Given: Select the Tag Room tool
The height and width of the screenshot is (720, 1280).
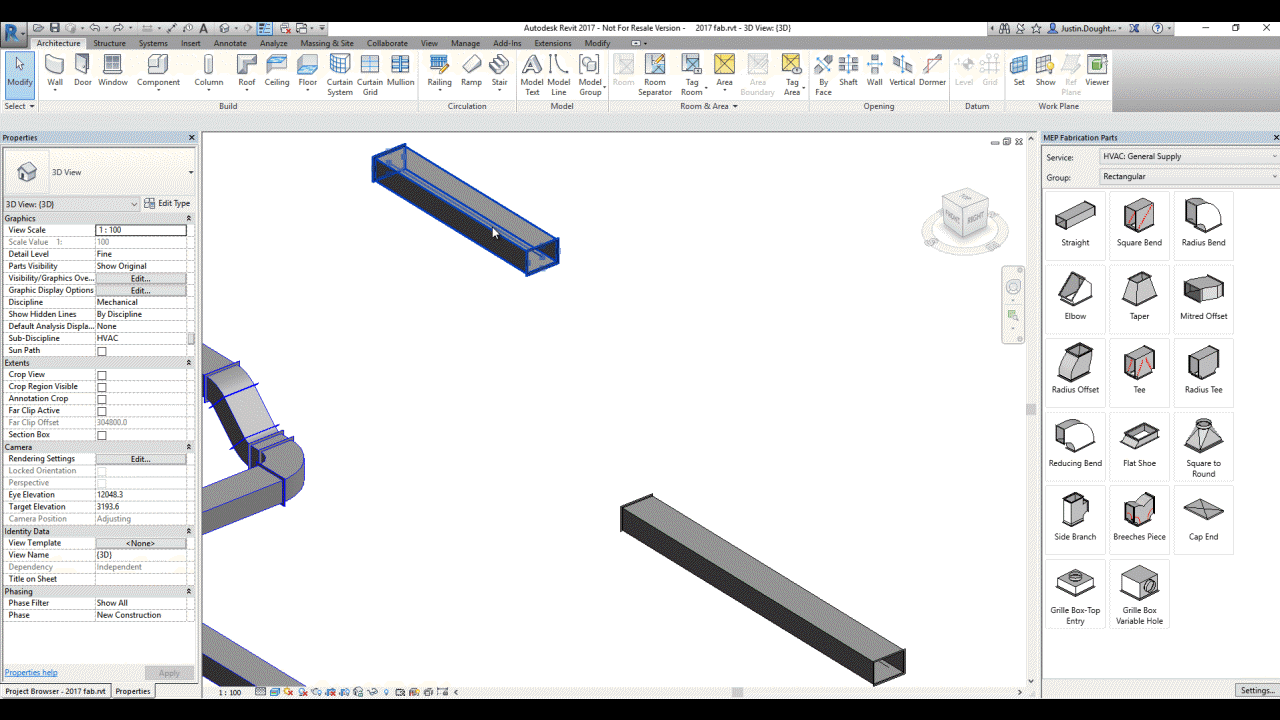Looking at the screenshot, I should pos(691,70).
